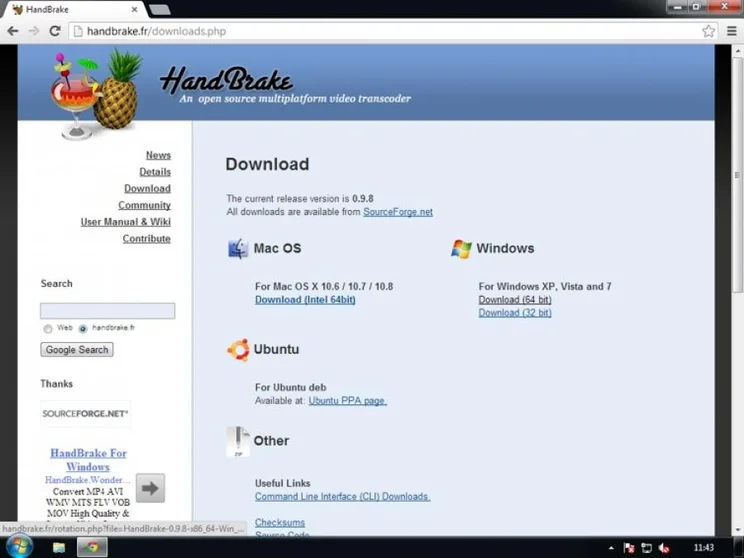This screenshot has height=558, width=744.
Task: Click the Action Center flag tray icon
Action: click(629, 548)
